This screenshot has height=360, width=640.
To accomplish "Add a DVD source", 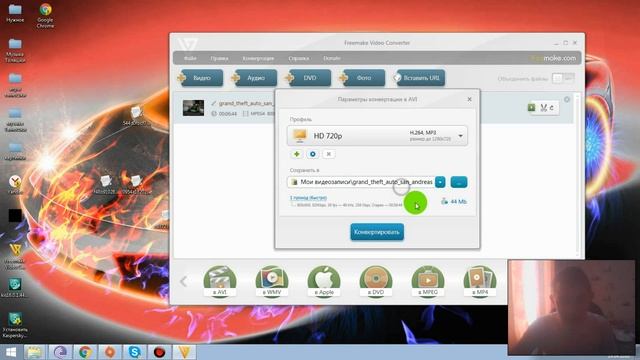I will 309,78.
